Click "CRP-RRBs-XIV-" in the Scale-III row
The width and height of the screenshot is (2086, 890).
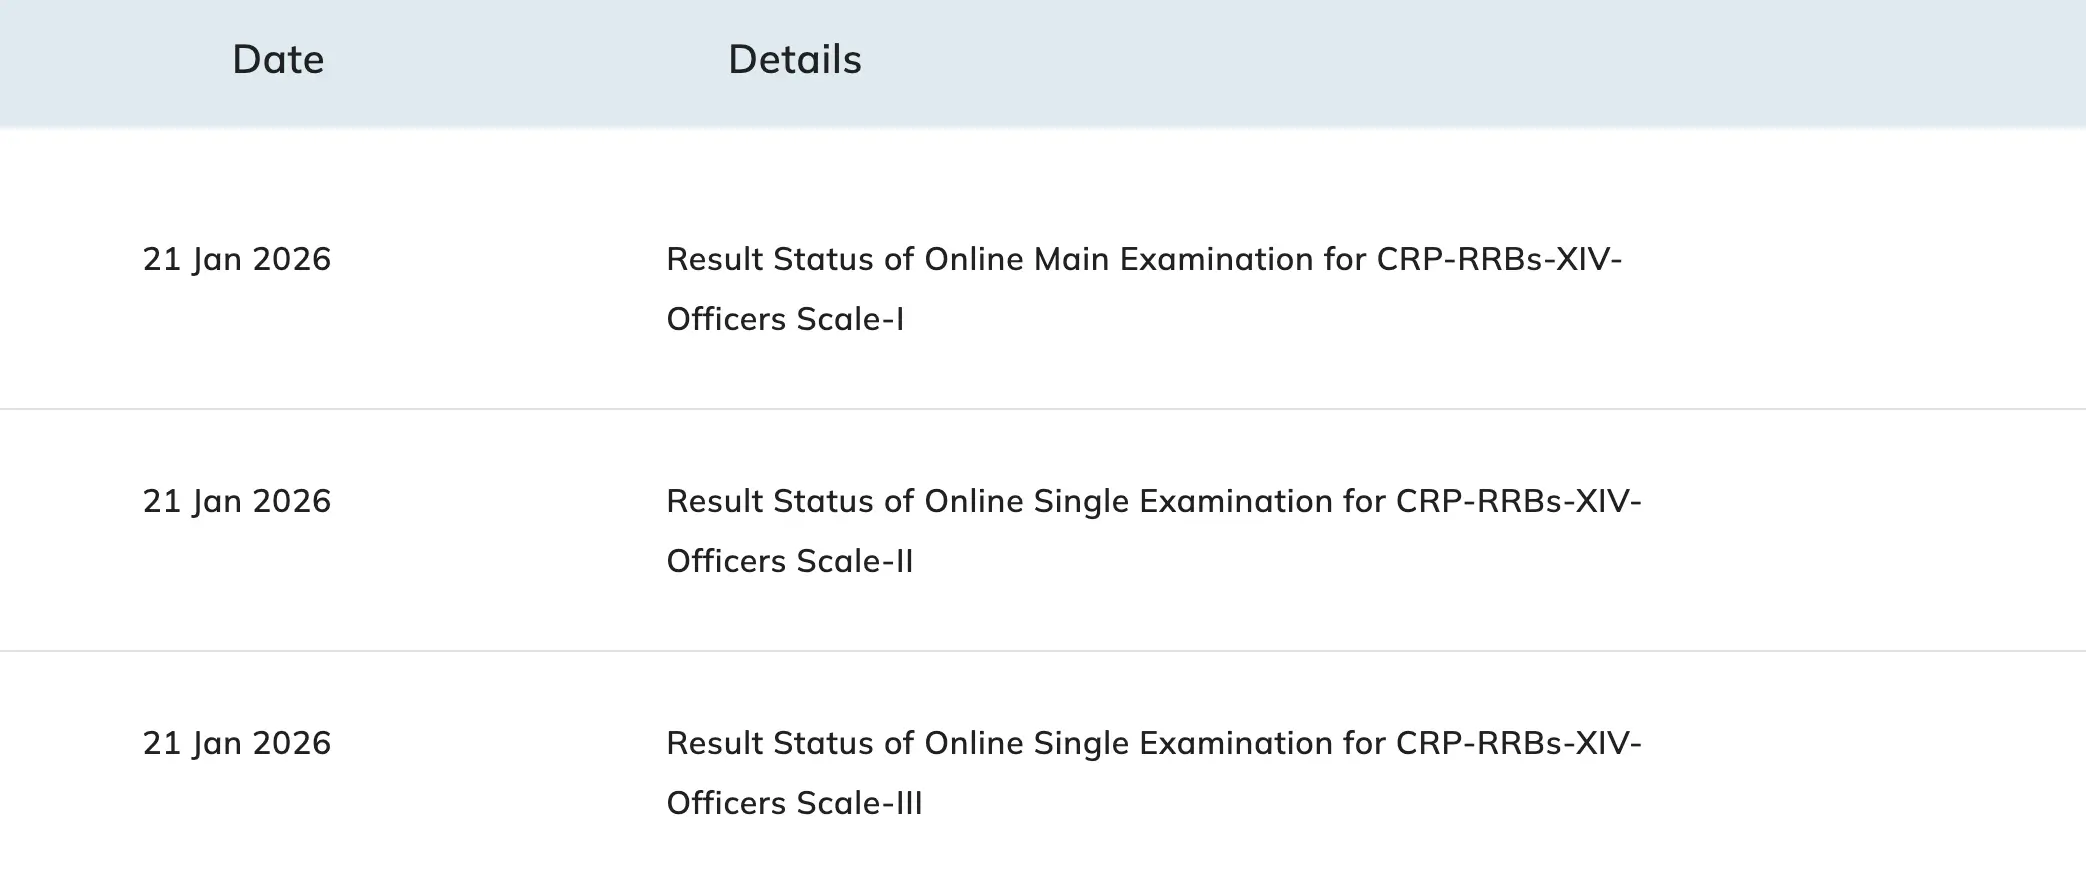point(1518,744)
